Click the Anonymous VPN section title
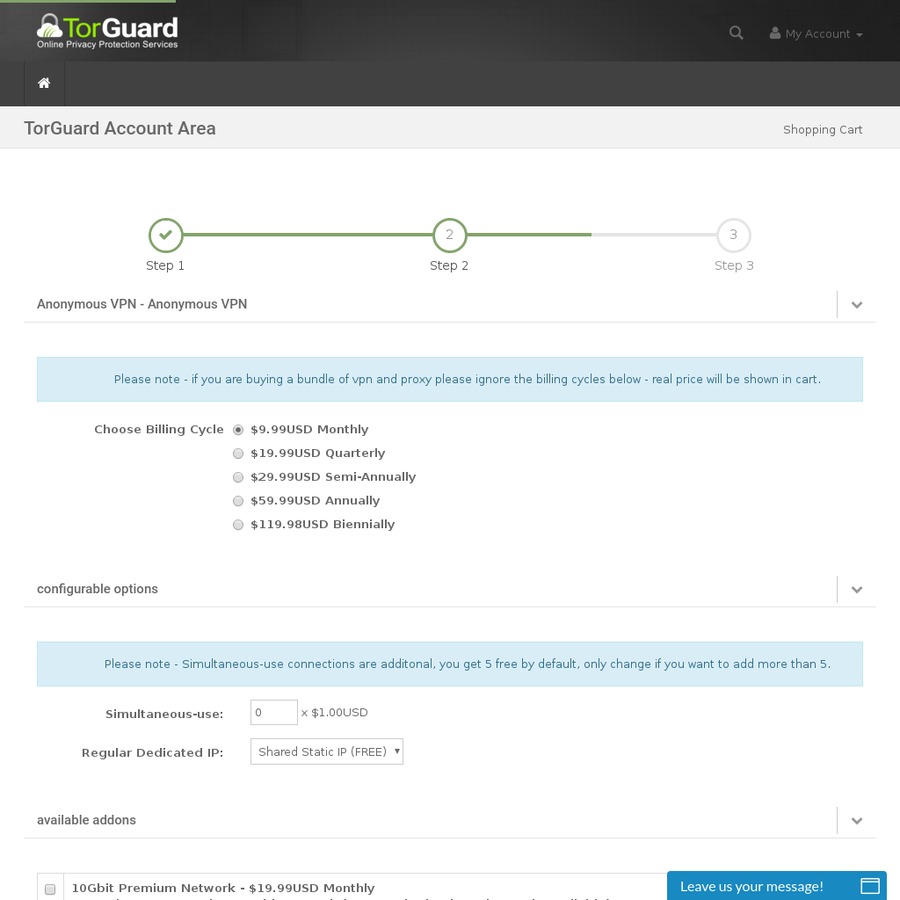Viewport: 900px width, 900px height. coord(142,304)
